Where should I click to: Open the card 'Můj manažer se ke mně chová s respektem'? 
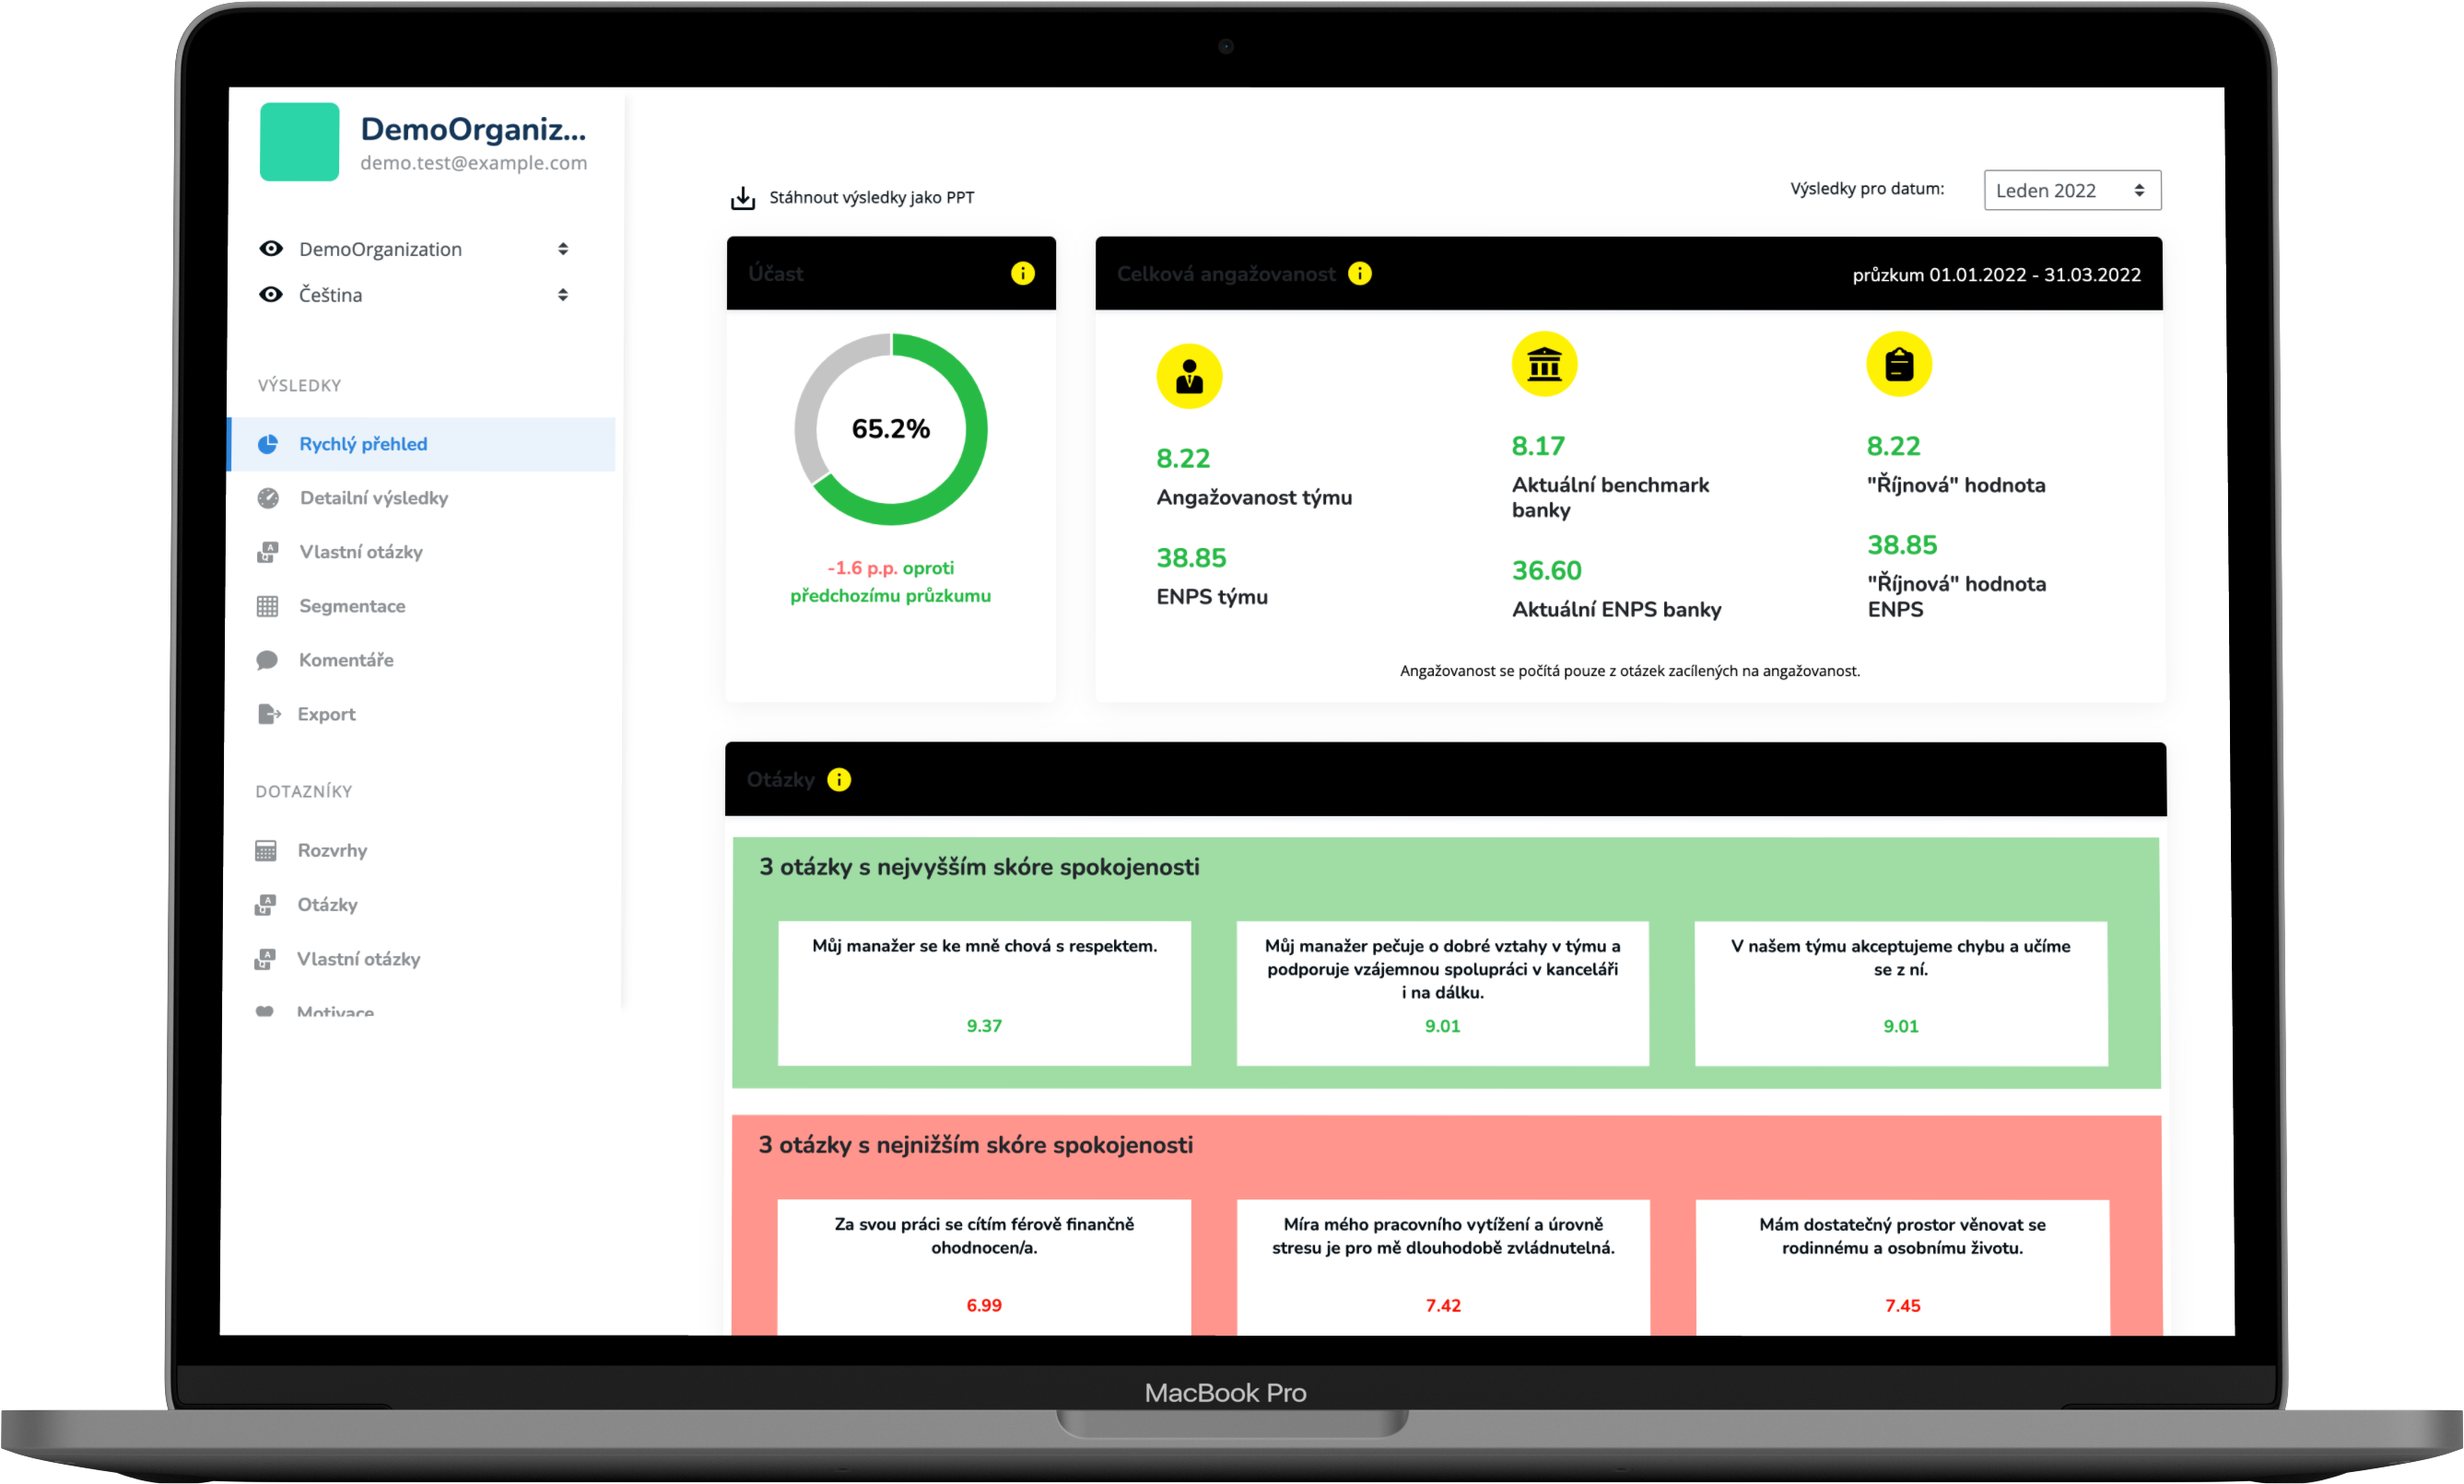pyautogui.click(x=984, y=994)
